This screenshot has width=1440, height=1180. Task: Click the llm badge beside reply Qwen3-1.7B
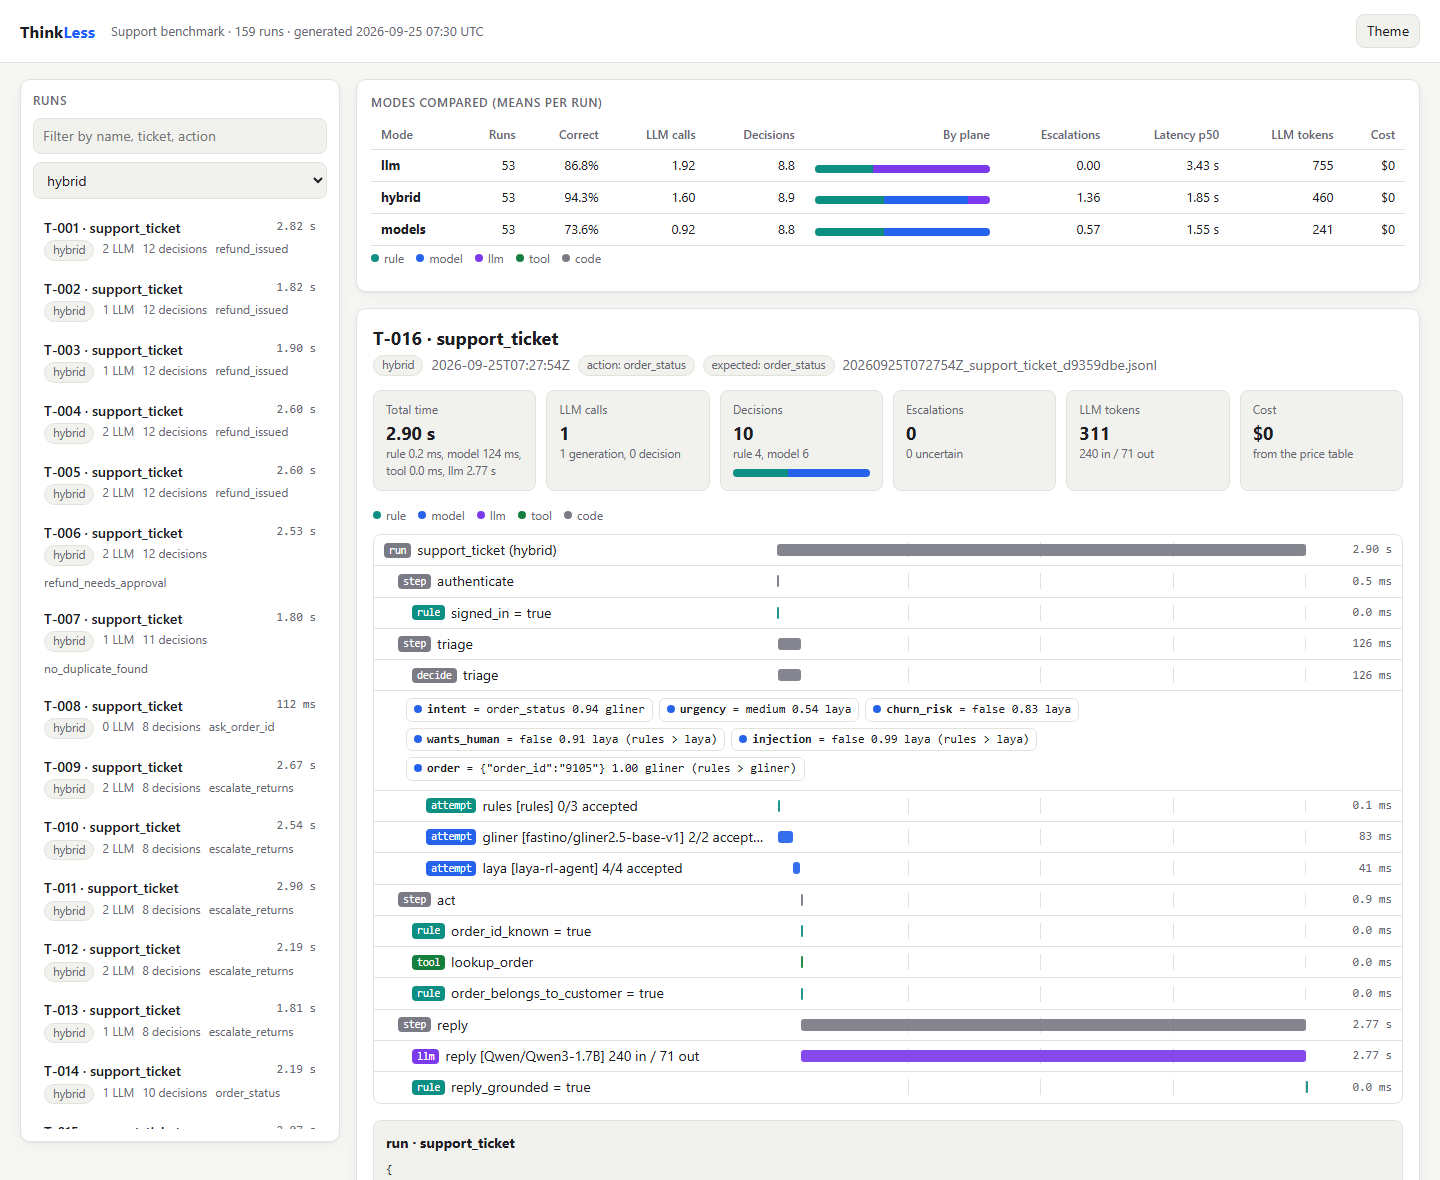pyautogui.click(x=426, y=1056)
